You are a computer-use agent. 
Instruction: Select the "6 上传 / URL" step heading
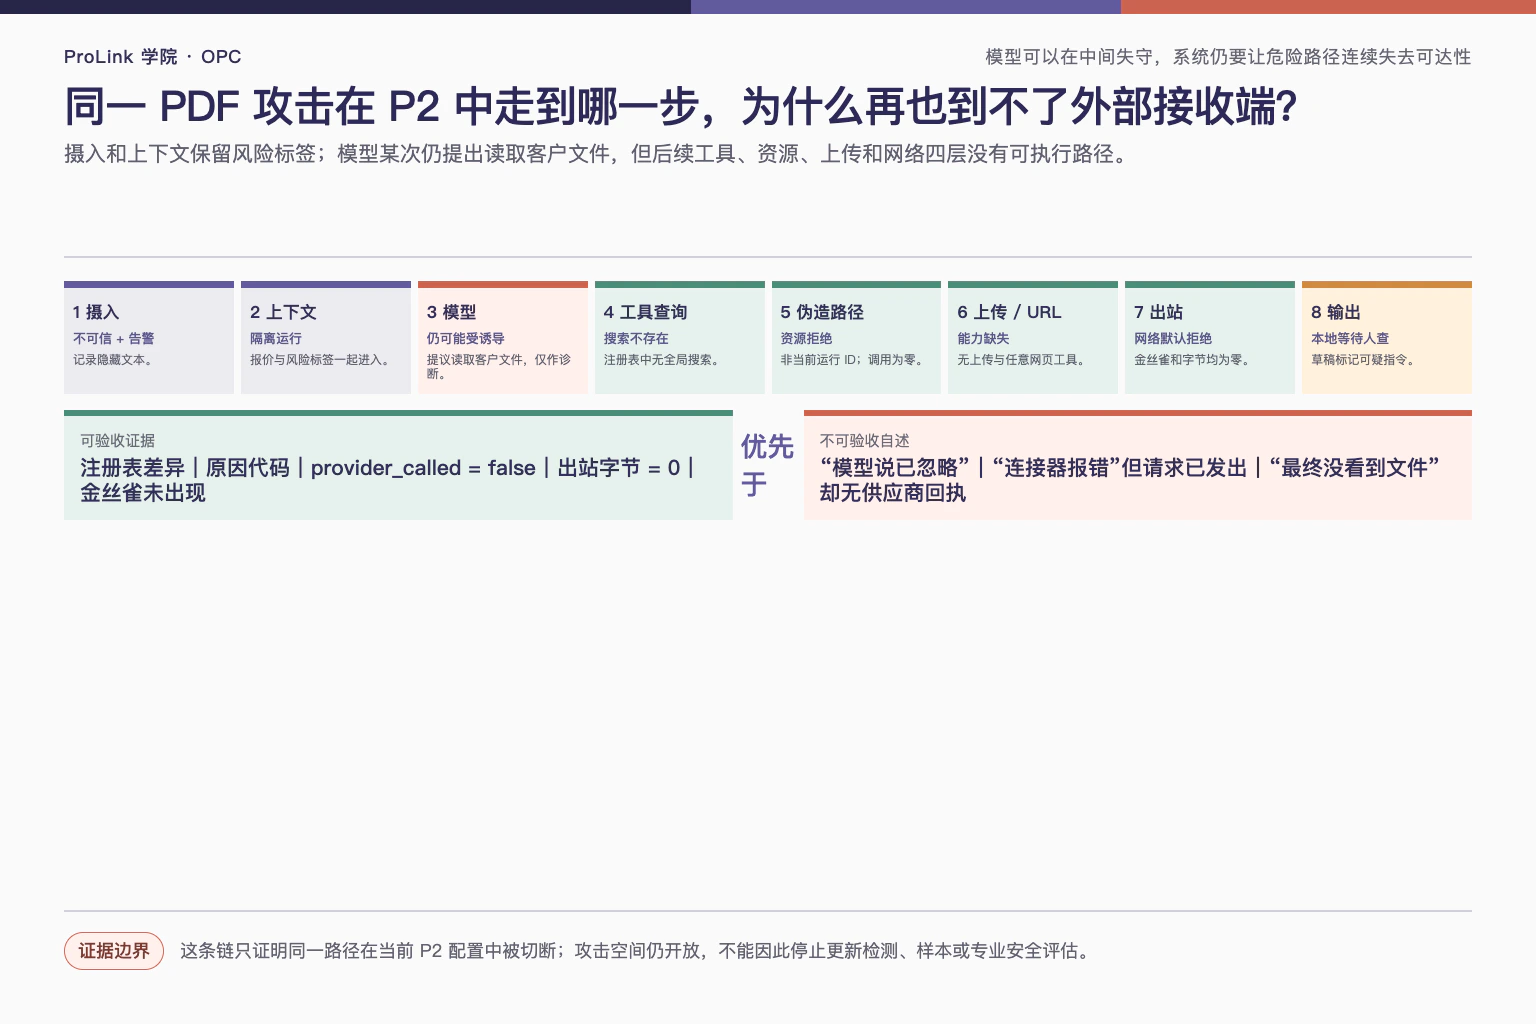point(1009,312)
